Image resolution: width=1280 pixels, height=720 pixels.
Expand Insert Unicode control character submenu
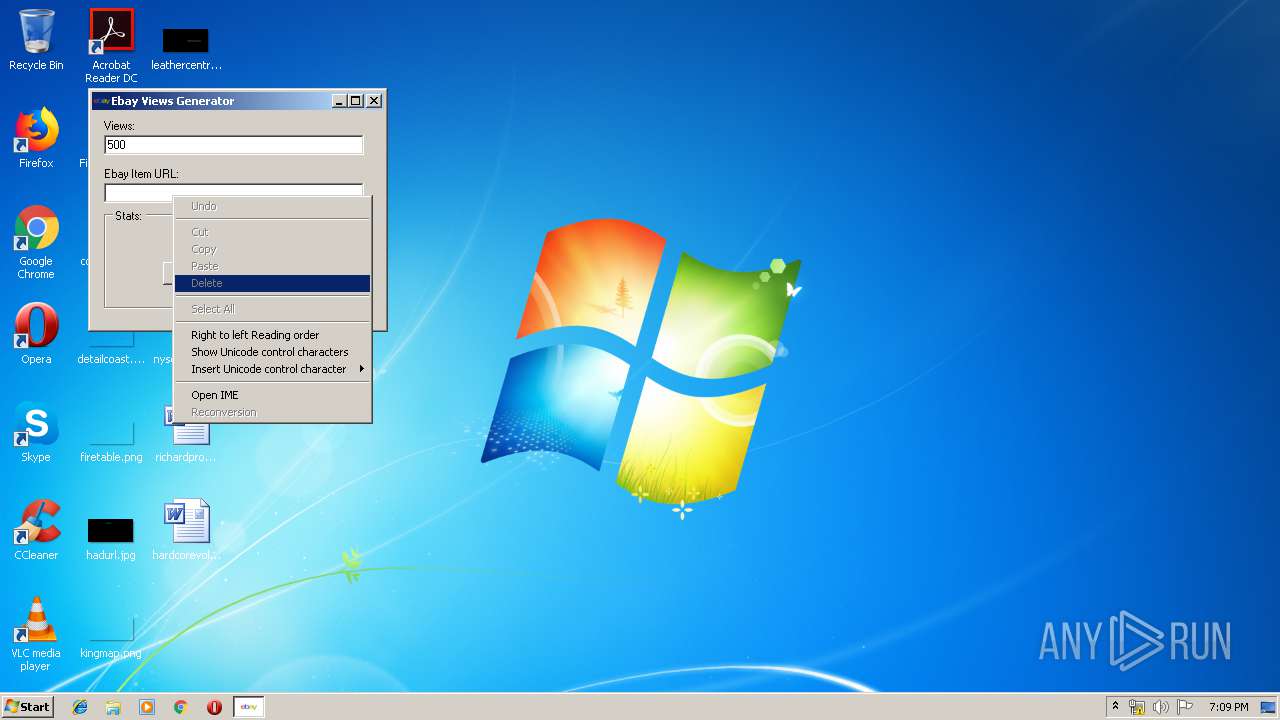pyautogui.click(x=272, y=369)
